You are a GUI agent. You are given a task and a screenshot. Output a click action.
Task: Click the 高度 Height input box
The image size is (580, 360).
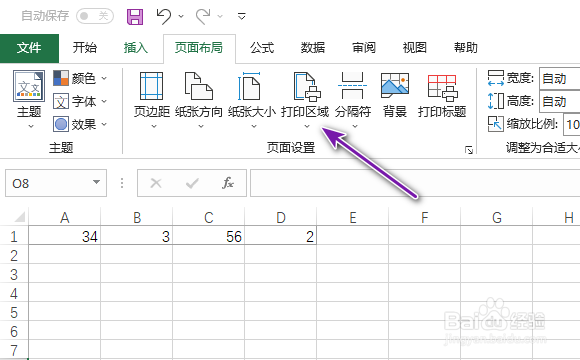[559, 101]
